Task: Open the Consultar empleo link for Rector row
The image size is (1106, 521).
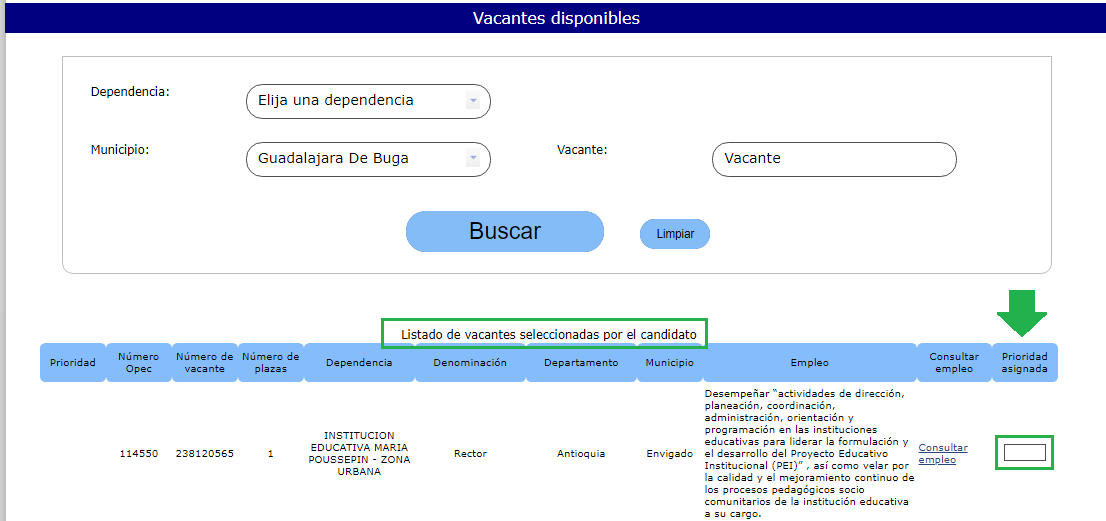Action: tap(942, 454)
